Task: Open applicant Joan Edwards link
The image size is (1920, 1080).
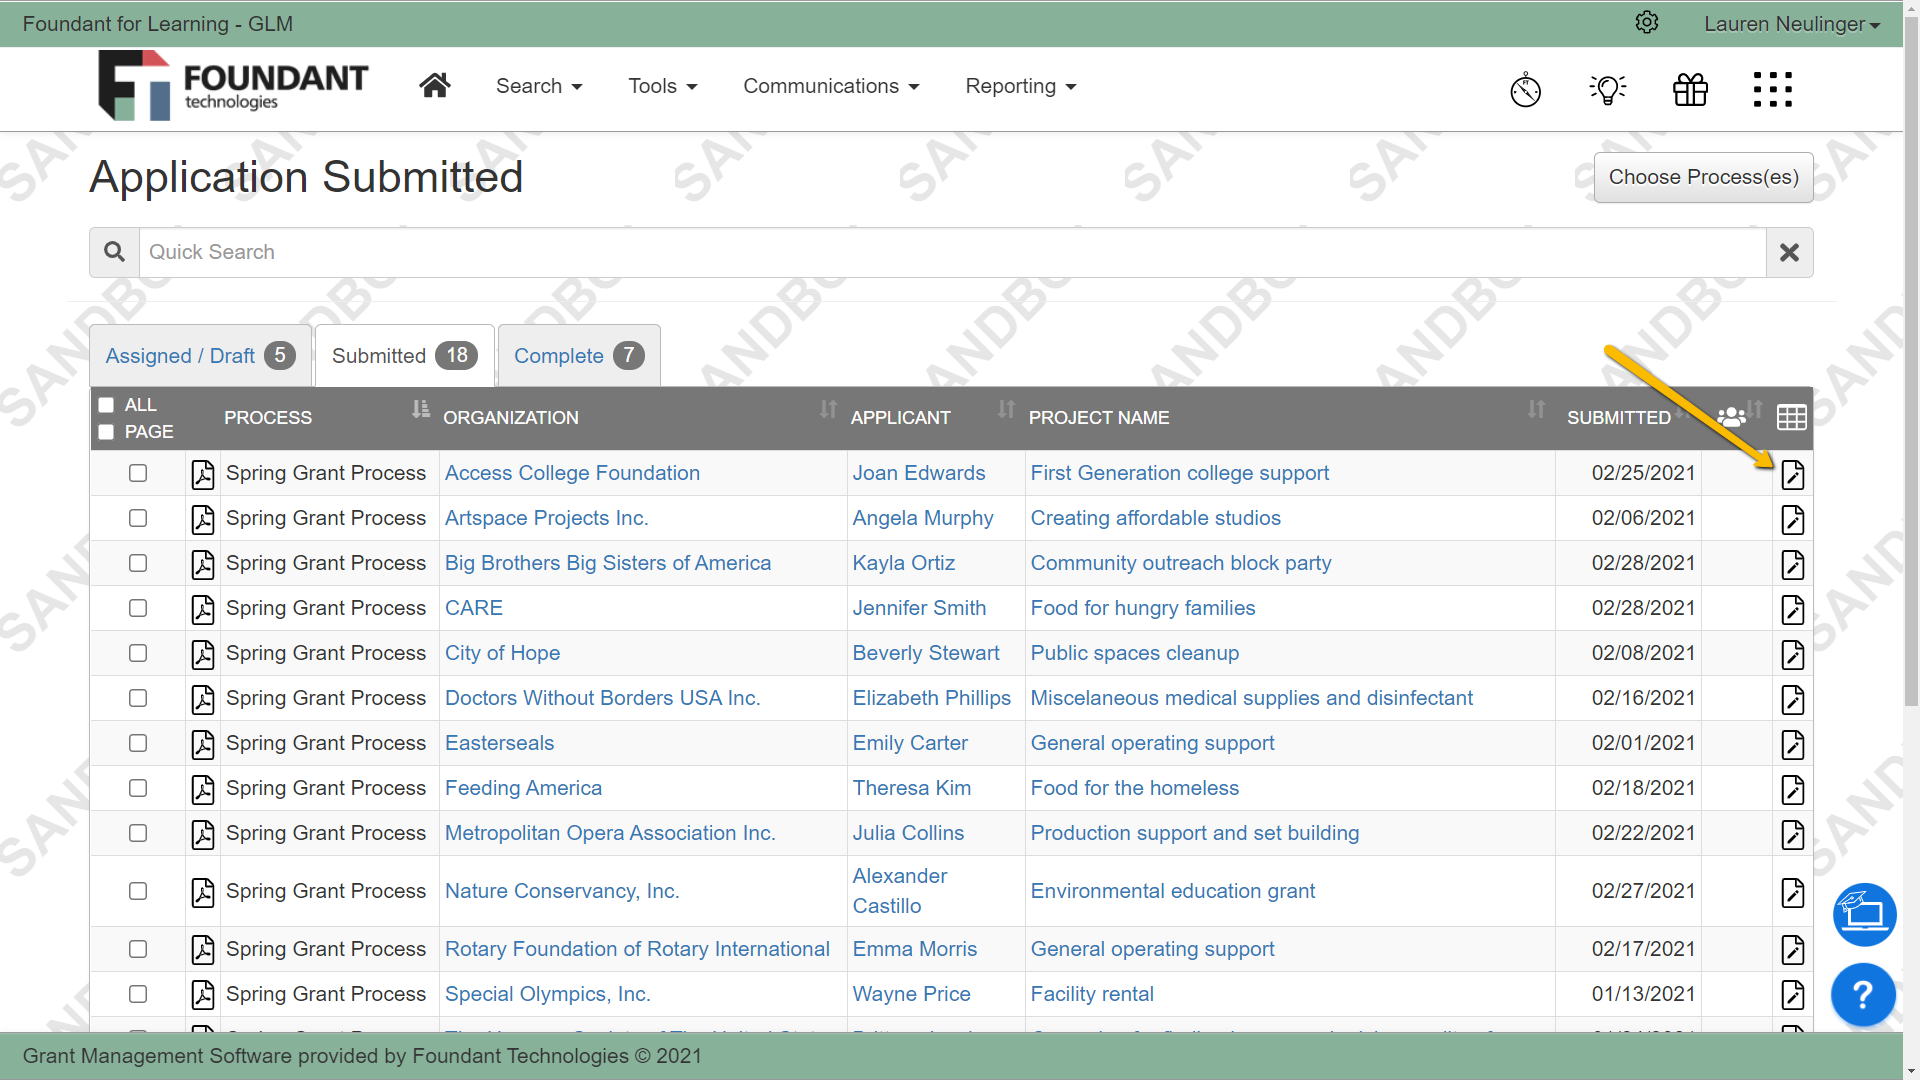Action: click(918, 473)
